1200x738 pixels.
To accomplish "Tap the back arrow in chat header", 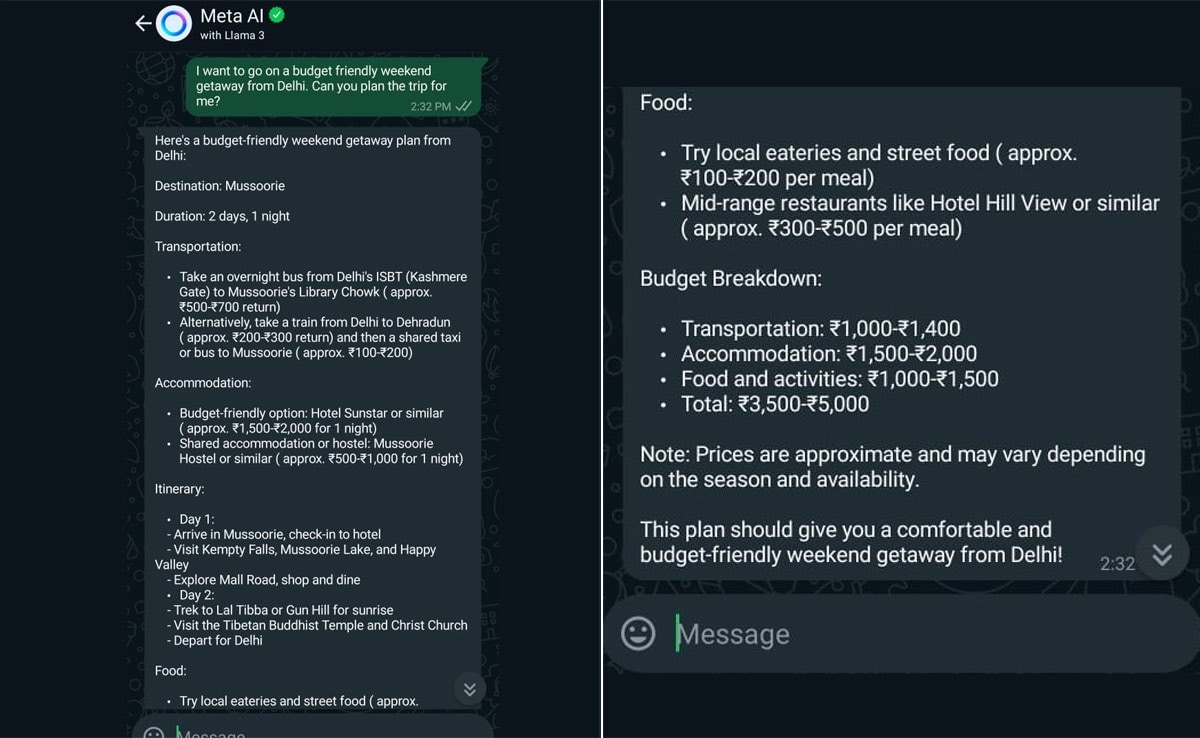I will pyautogui.click(x=142, y=23).
